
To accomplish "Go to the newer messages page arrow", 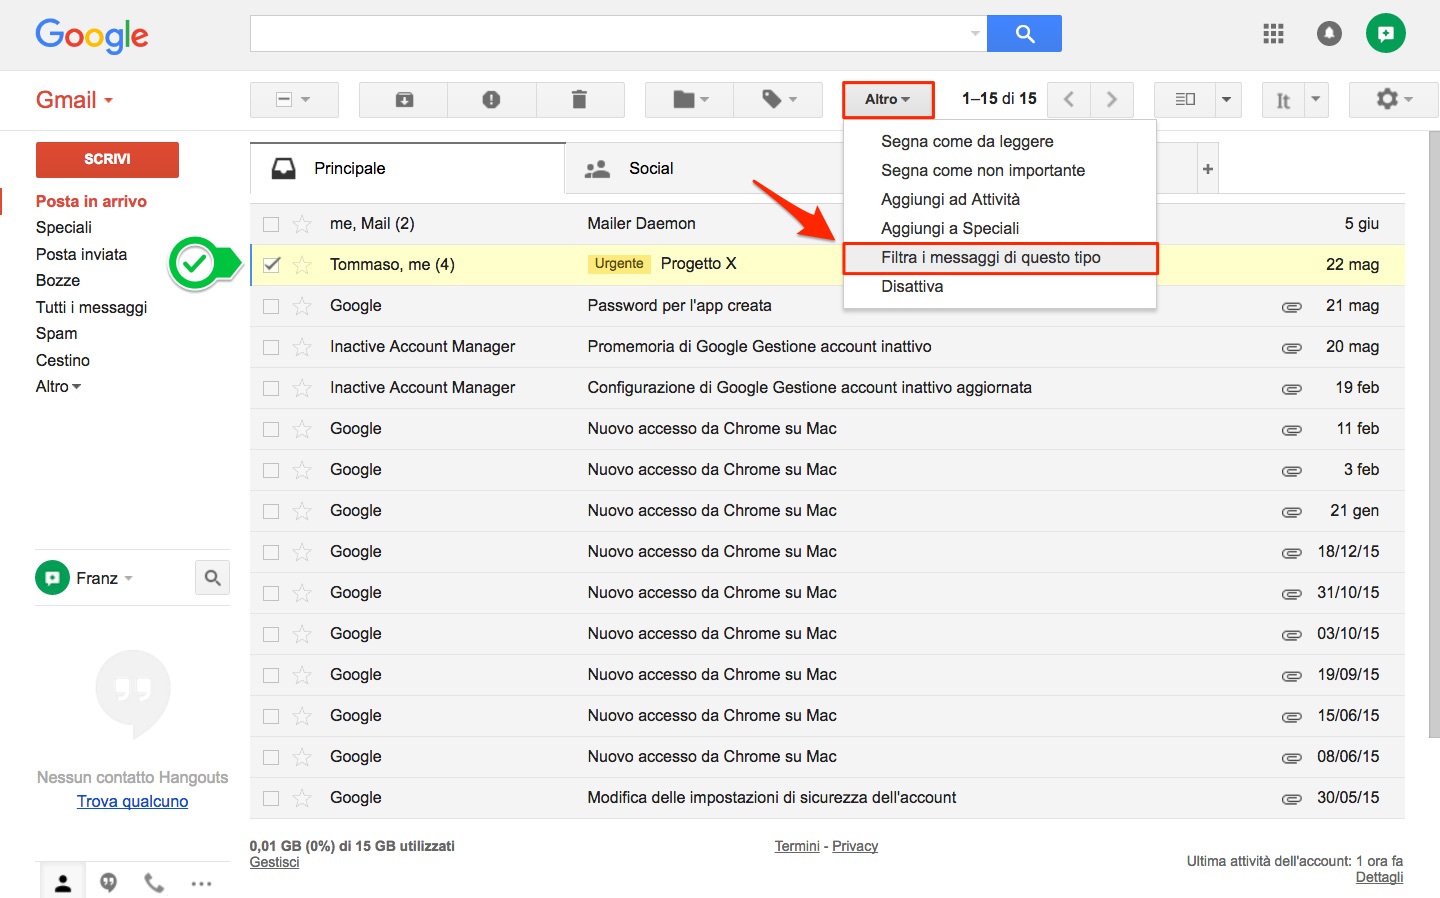I will [1069, 99].
